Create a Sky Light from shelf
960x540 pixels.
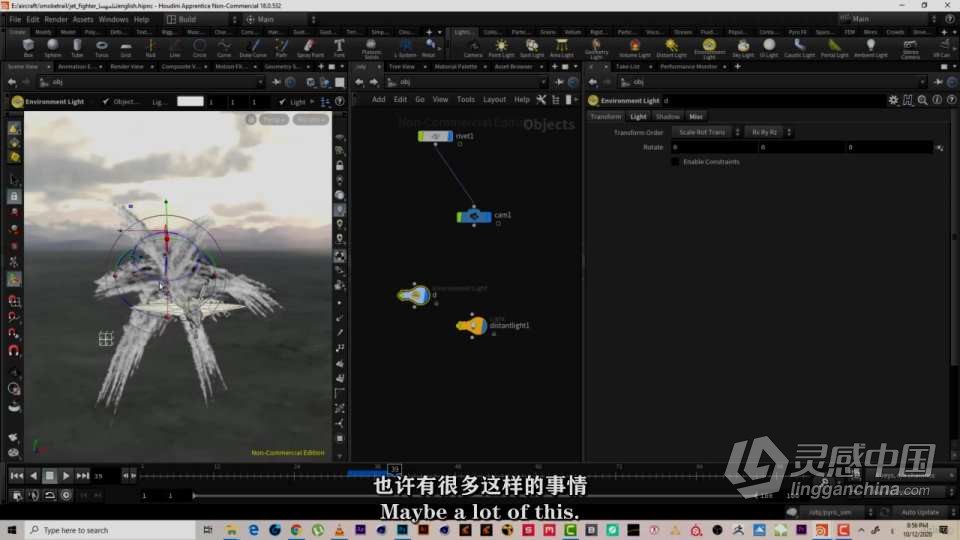tap(743, 47)
